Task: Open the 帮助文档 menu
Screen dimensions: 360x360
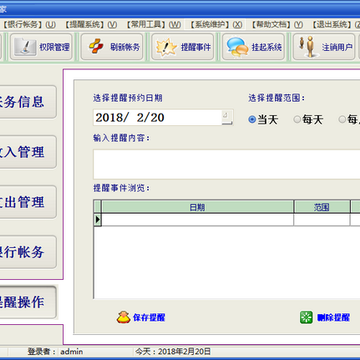Action: click(x=277, y=25)
